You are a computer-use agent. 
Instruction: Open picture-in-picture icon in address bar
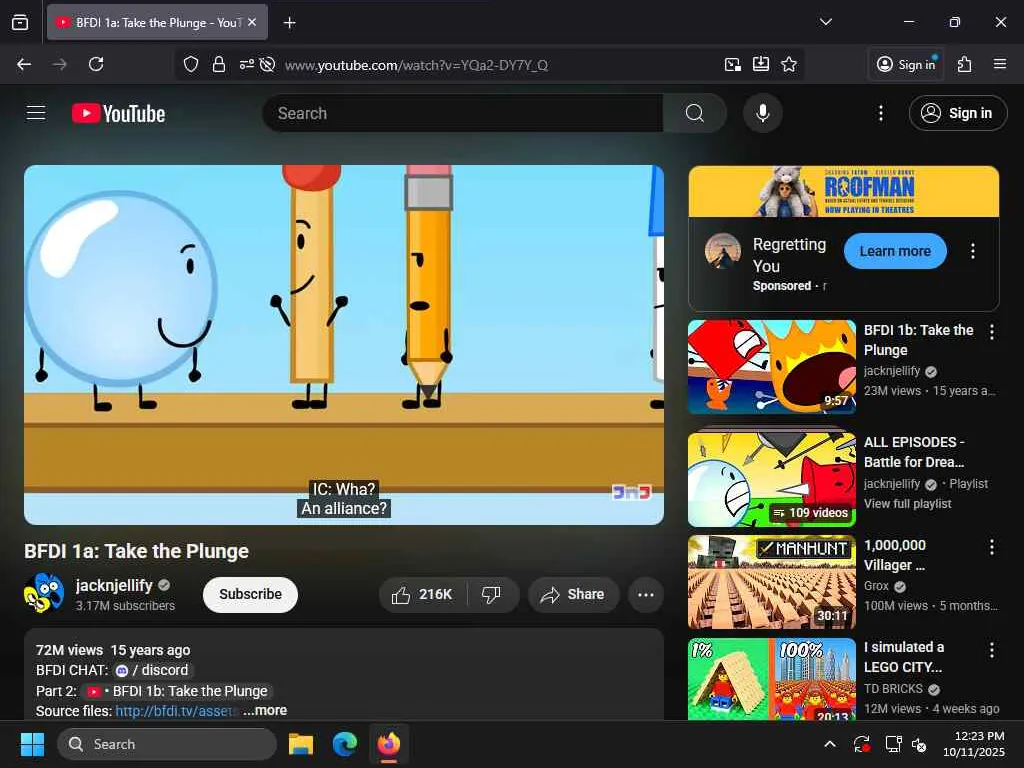tap(733, 64)
